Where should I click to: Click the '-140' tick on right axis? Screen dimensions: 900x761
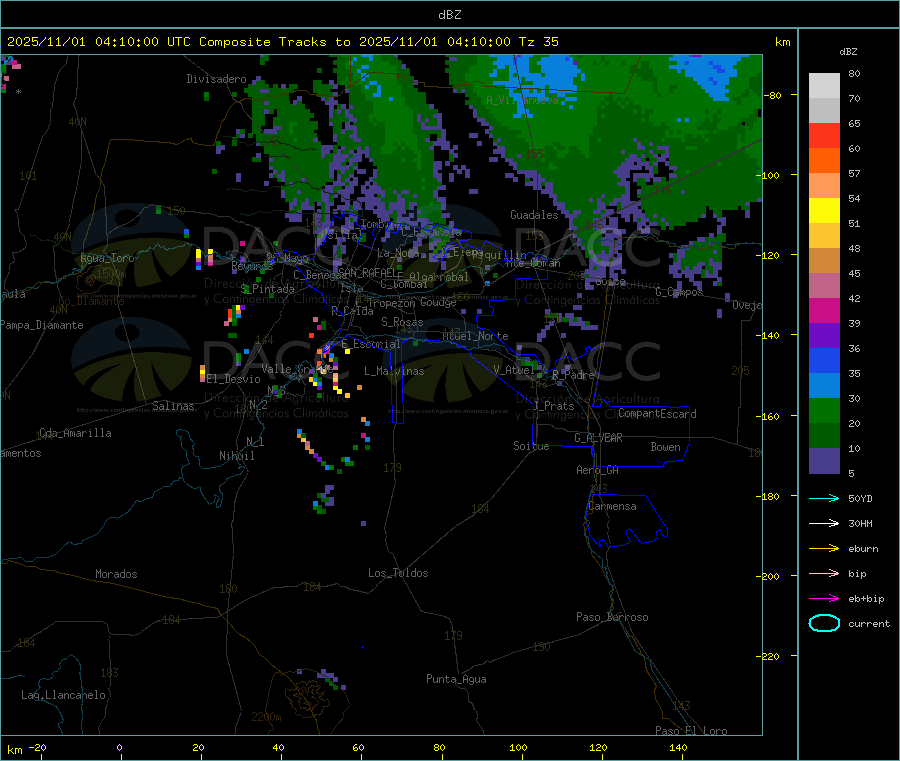770,335
